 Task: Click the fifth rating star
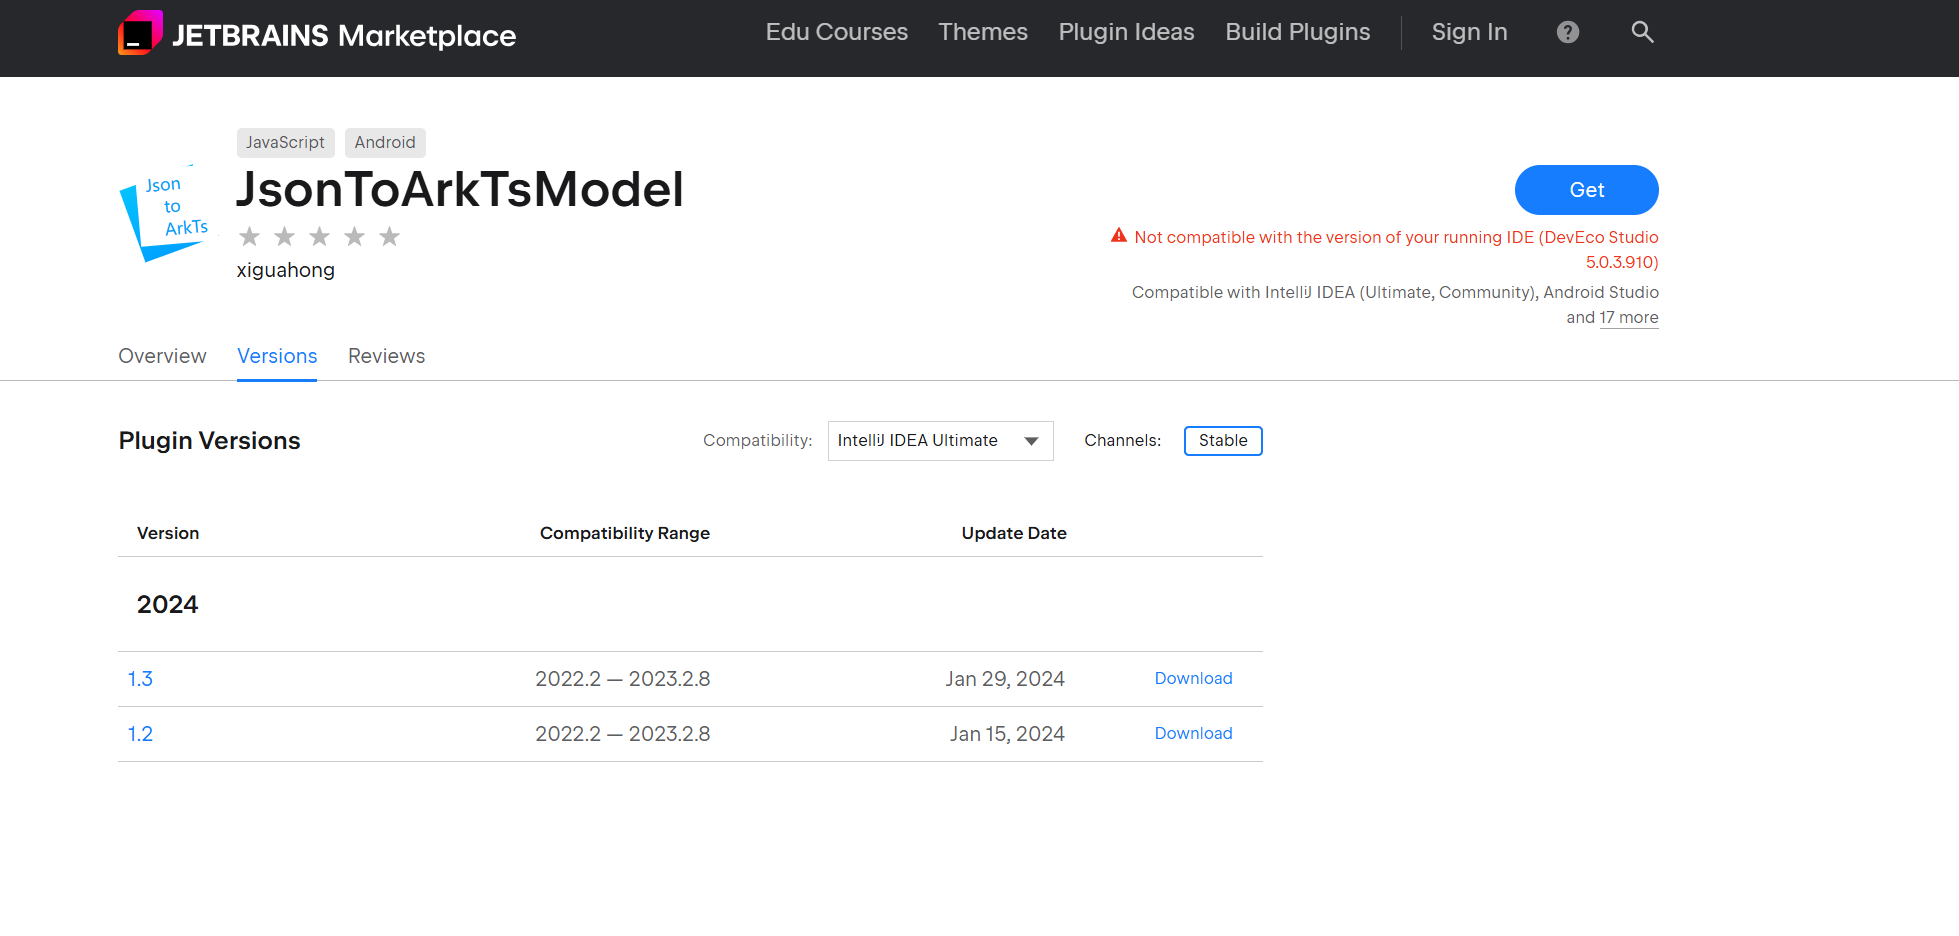pyautogui.click(x=390, y=237)
